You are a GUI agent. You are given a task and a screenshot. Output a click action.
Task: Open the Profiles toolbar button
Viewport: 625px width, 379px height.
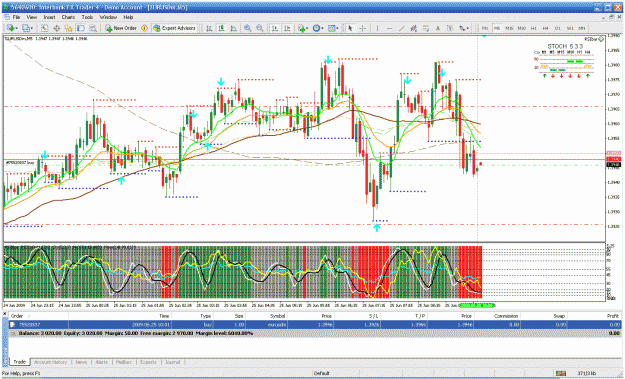[x=27, y=28]
